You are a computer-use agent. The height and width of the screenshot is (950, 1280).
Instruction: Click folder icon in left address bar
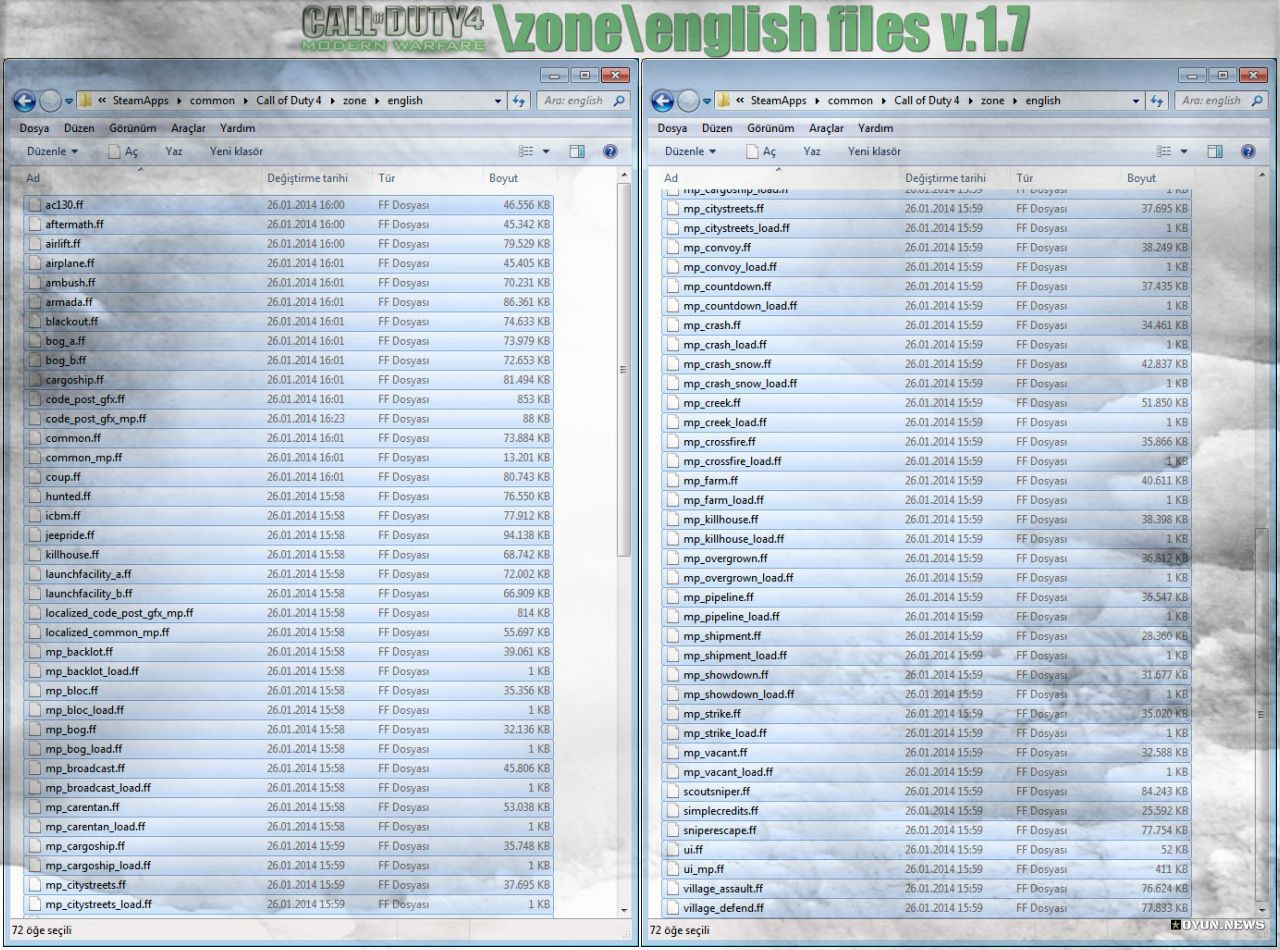tap(86, 101)
